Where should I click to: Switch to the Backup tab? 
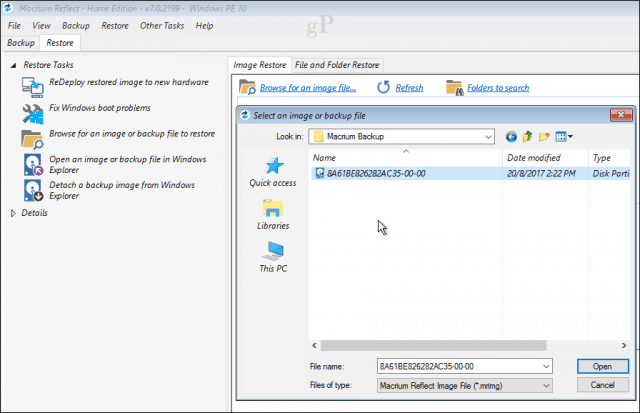click(x=21, y=43)
